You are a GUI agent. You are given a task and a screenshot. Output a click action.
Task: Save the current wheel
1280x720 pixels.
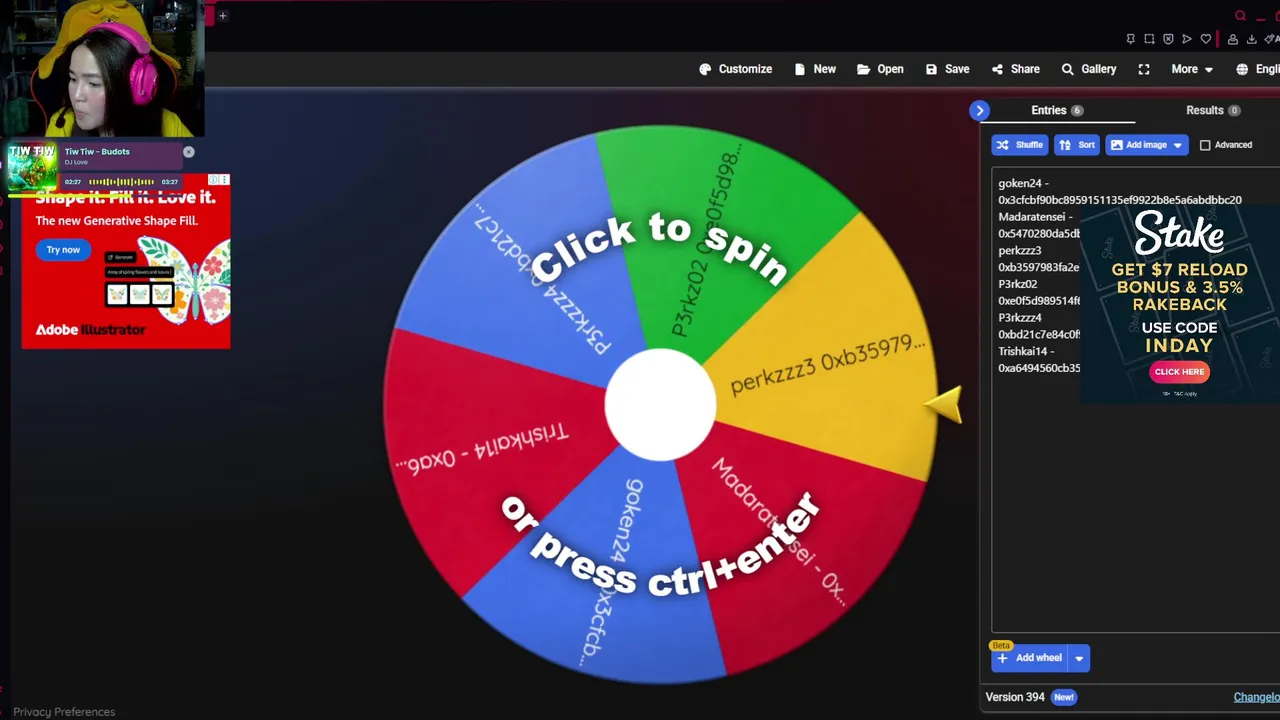[947, 69]
